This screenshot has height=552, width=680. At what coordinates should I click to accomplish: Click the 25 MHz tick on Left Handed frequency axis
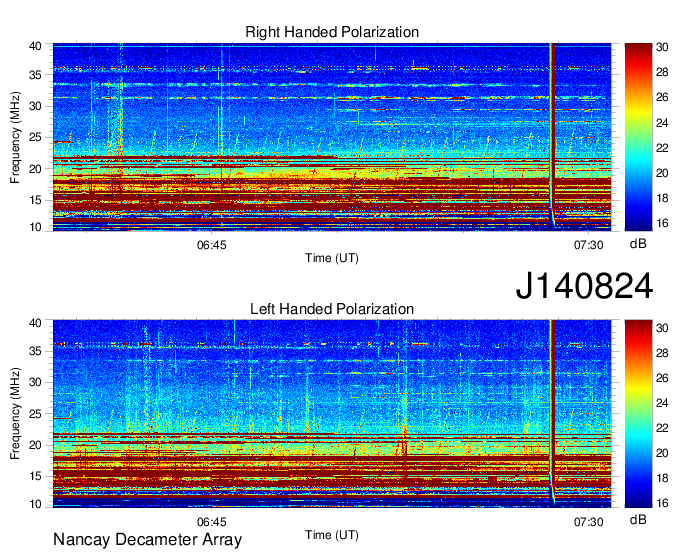tap(35, 414)
